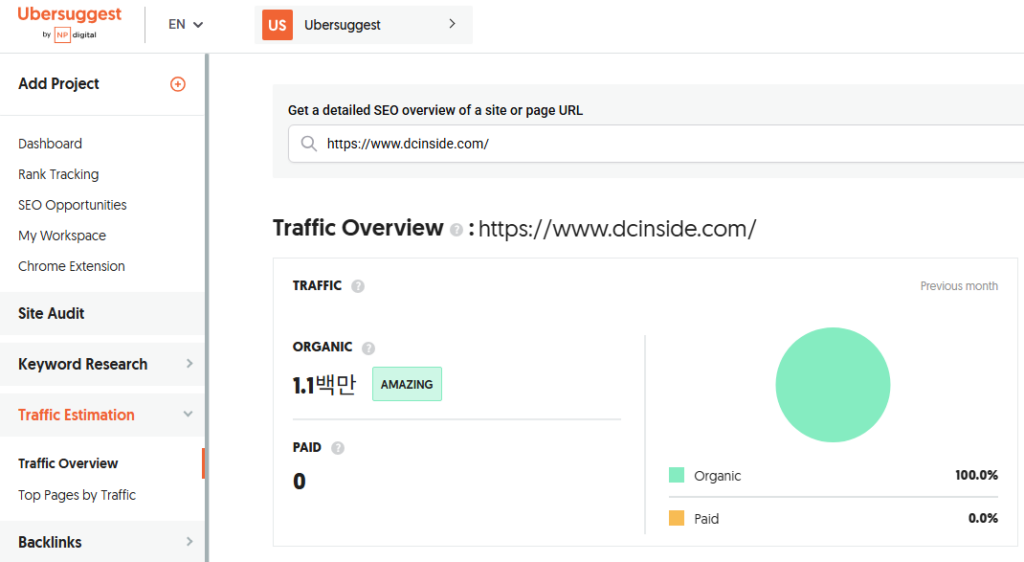Open the EN language dropdown
Screen dimensions: 1024x562
pos(185,24)
